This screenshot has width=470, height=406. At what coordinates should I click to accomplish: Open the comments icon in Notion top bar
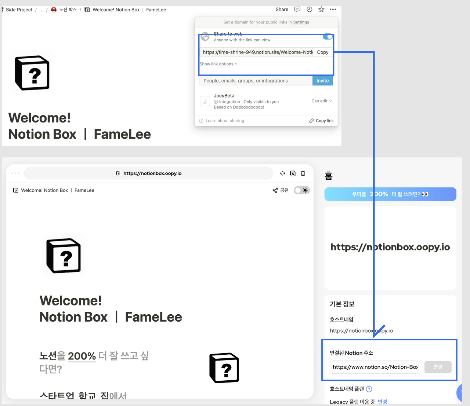297,9
